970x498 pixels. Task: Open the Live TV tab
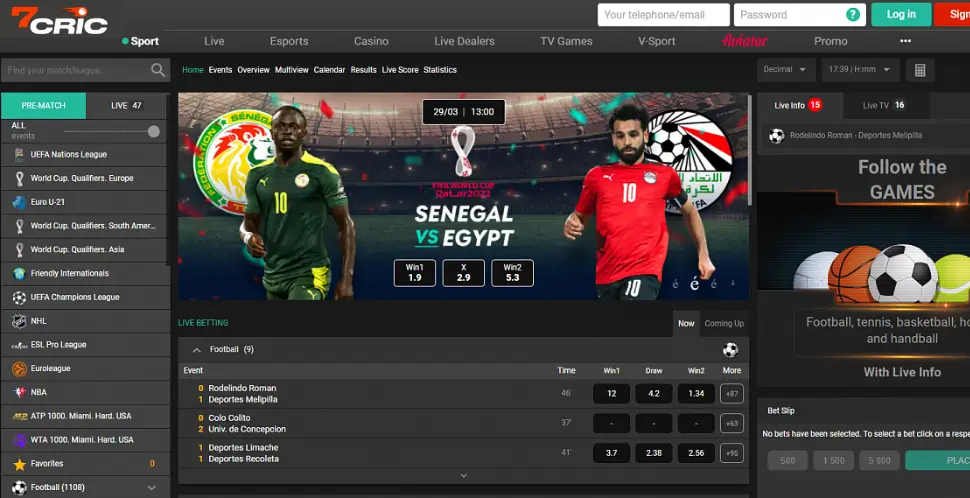tap(885, 106)
